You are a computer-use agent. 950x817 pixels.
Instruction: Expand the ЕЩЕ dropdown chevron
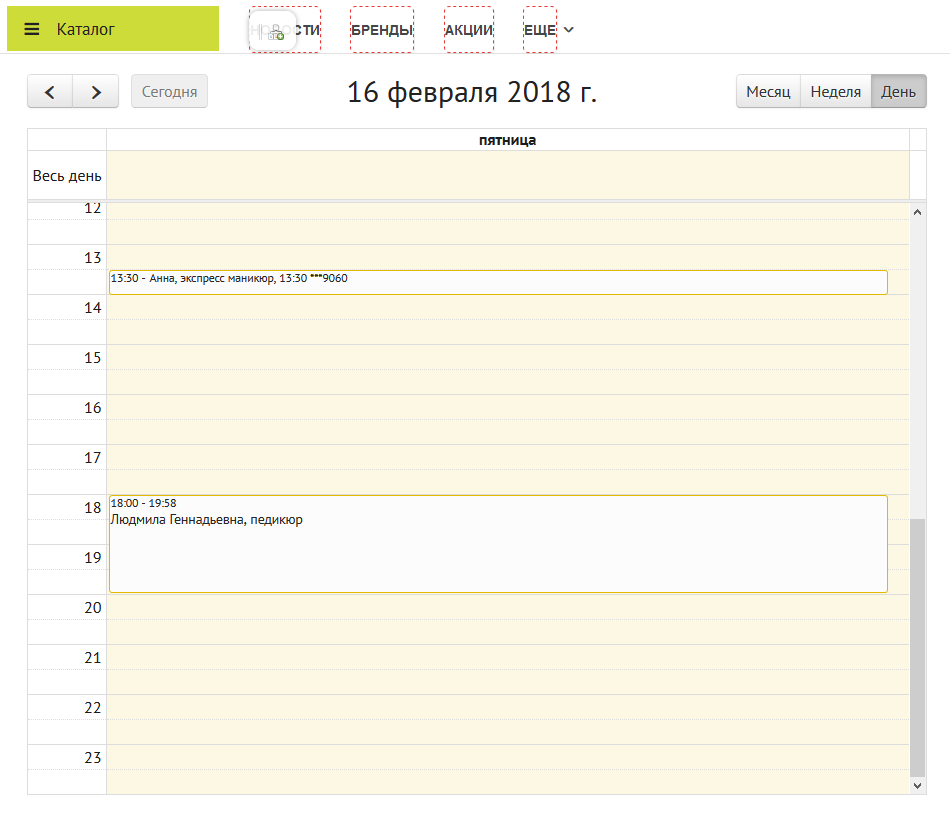pyautogui.click(x=569, y=30)
